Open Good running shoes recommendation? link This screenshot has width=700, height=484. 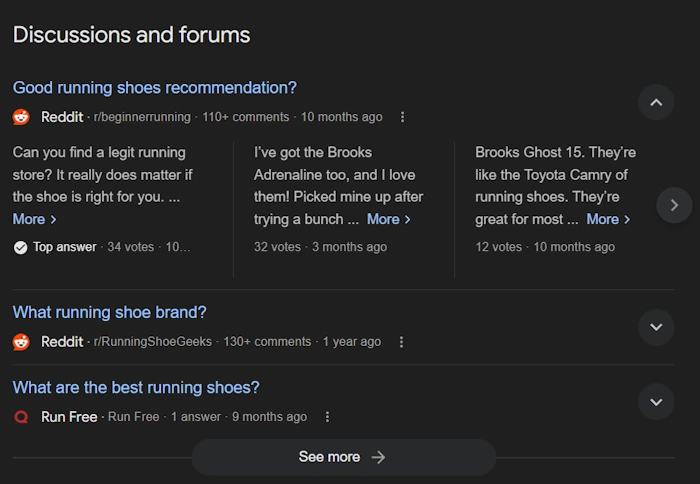[154, 88]
